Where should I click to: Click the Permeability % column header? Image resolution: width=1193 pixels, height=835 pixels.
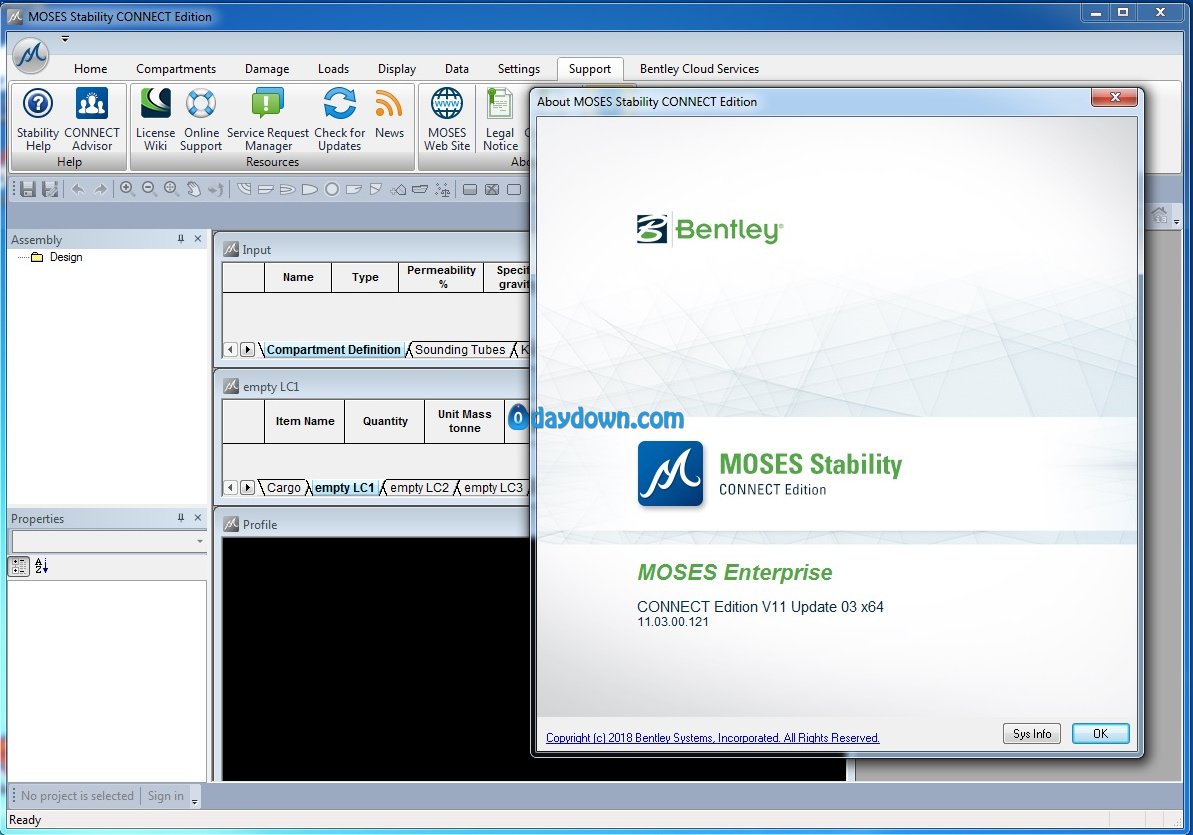pyautogui.click(x=441, y=277)
